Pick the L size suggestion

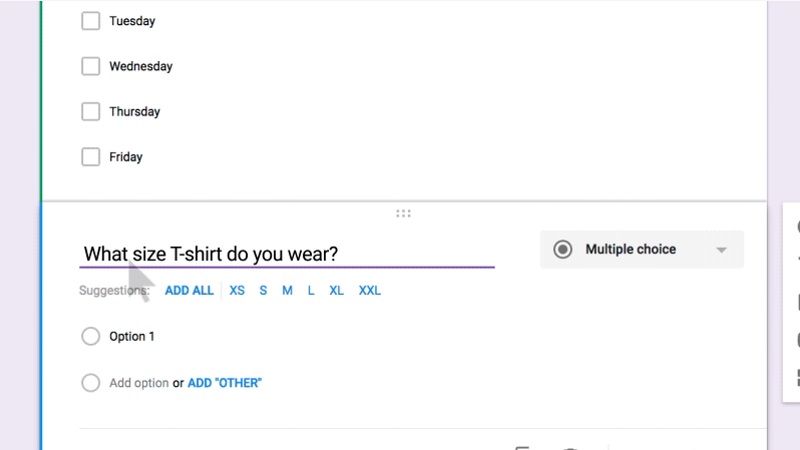click(x=311, y=291)
